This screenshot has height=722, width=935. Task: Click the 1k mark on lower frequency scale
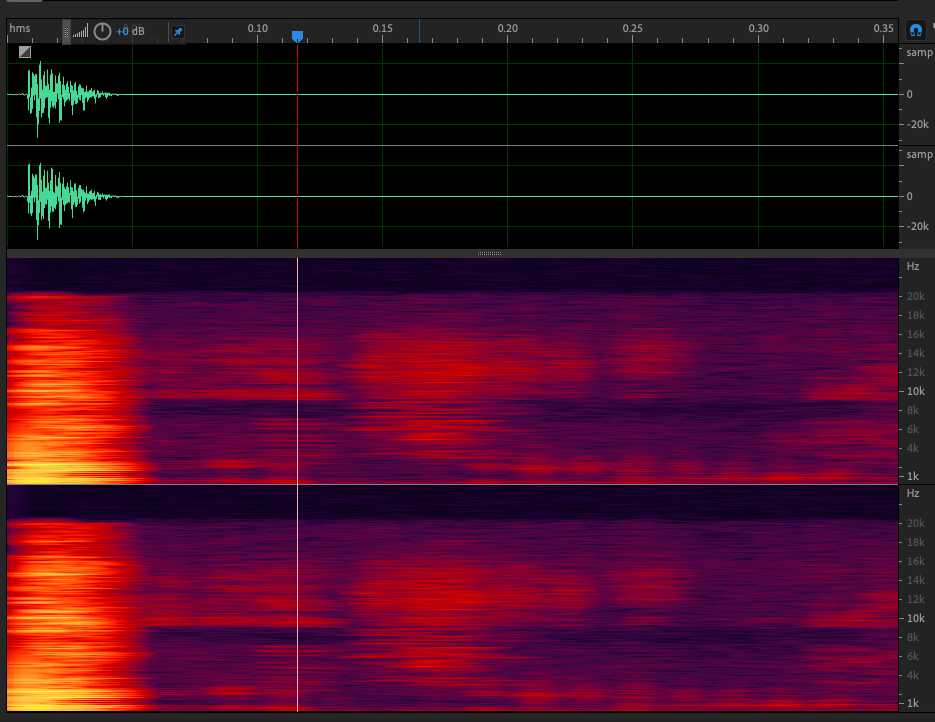[914, 703]
